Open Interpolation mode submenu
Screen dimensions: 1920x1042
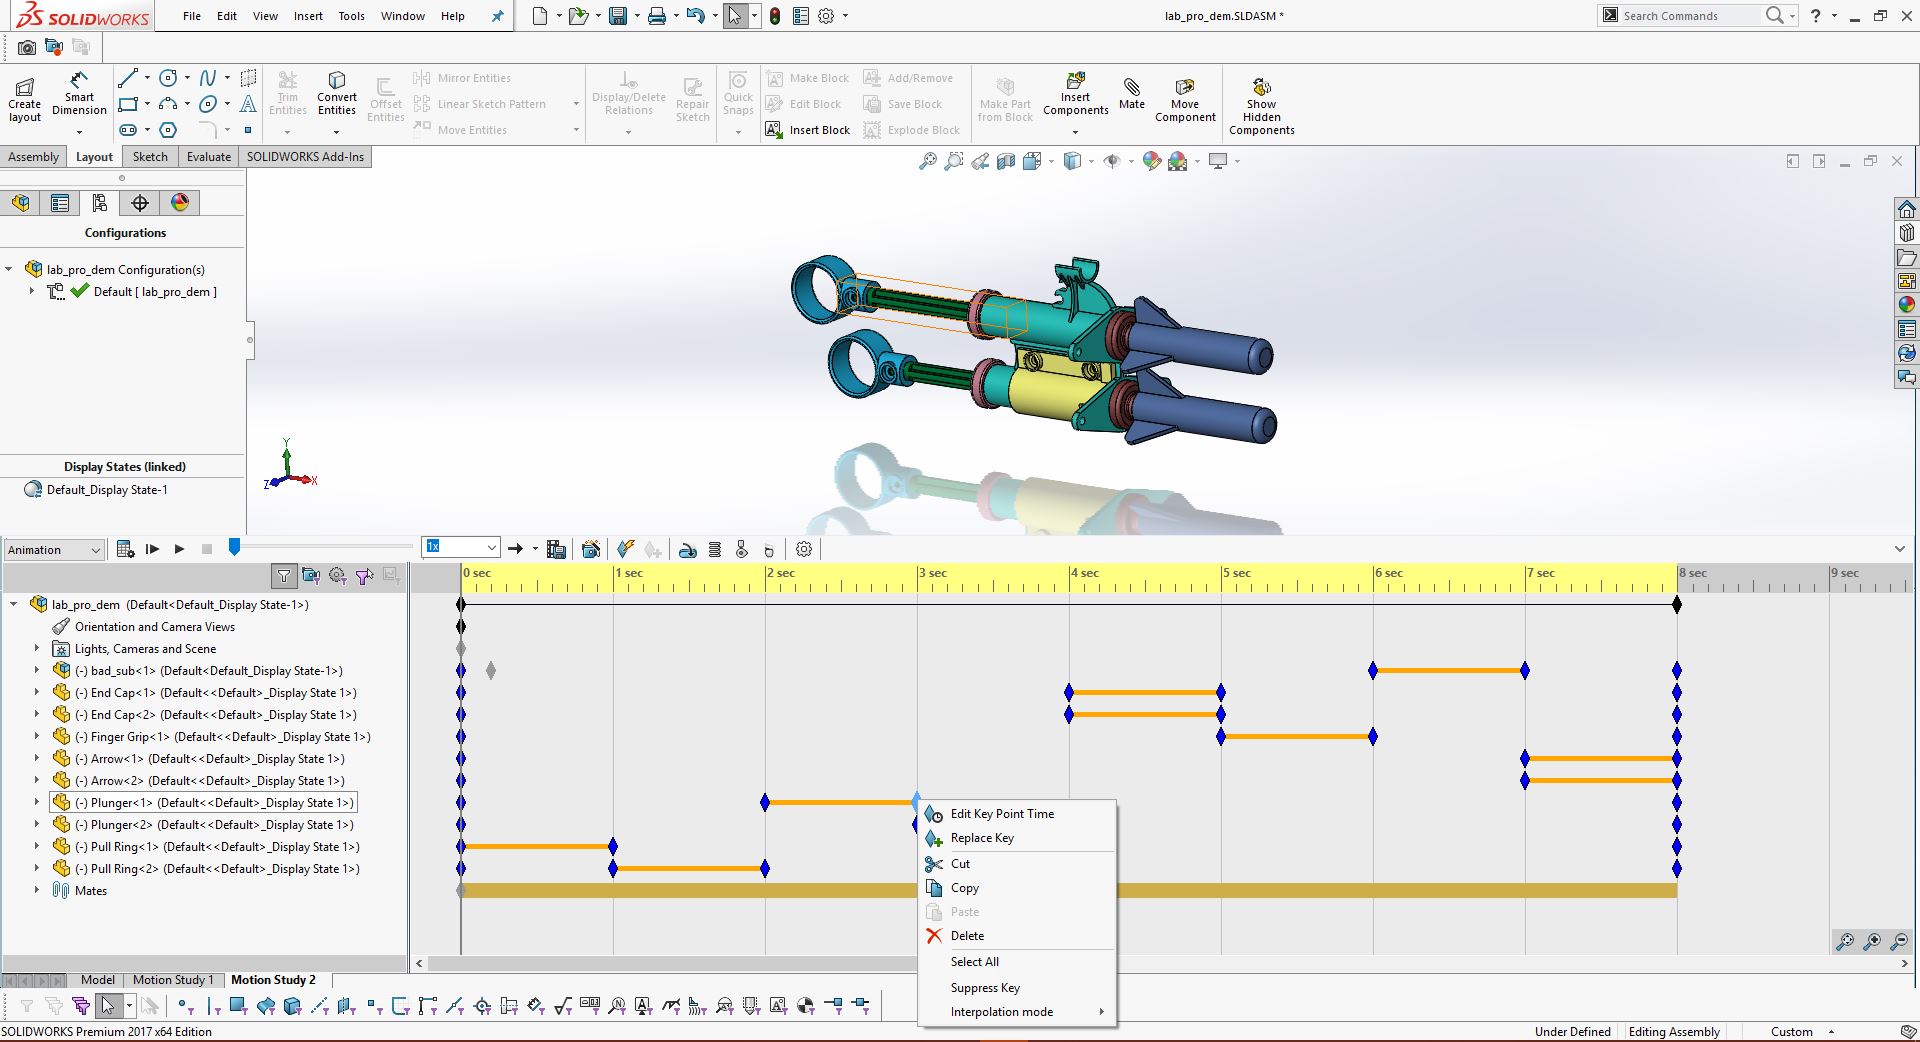tap(1016, 1012)
